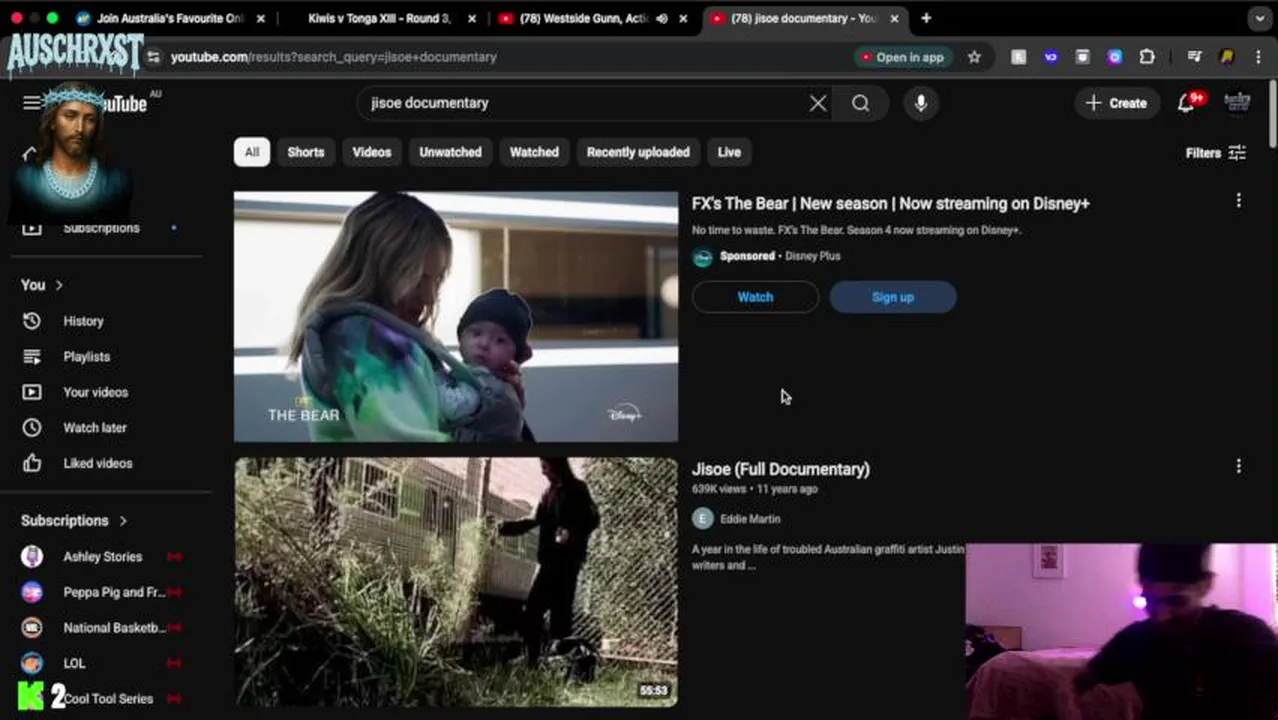Click the blue-purple VO extension icon

pyautogui.click(x=1050, y=57)
